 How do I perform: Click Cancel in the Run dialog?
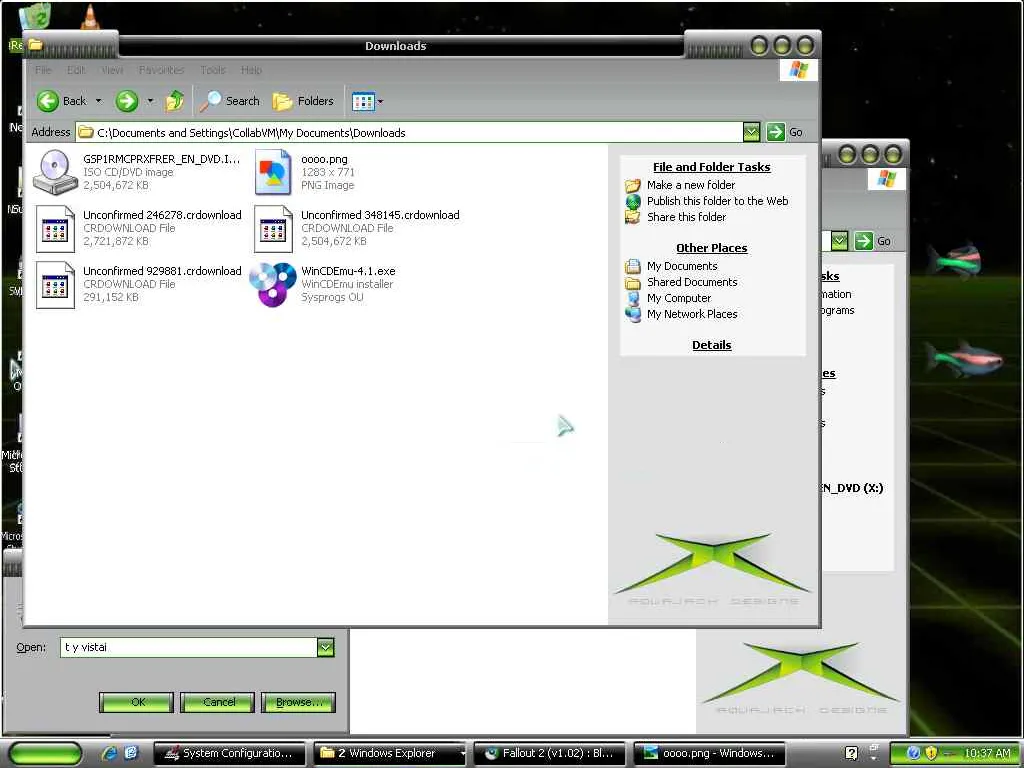[217, 702]
